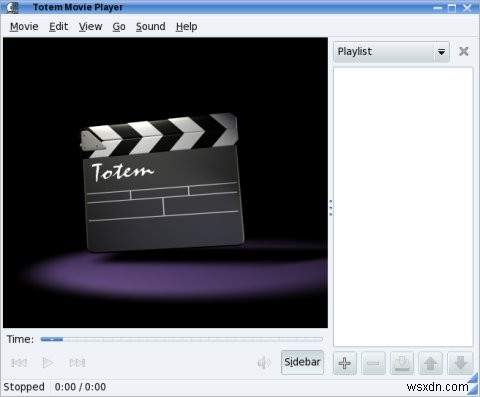The height and width of the screenshot is (397, 480).
Task: Click the sidebar pane divider handle
Action: pyautogui.click(x=331, y=207)
